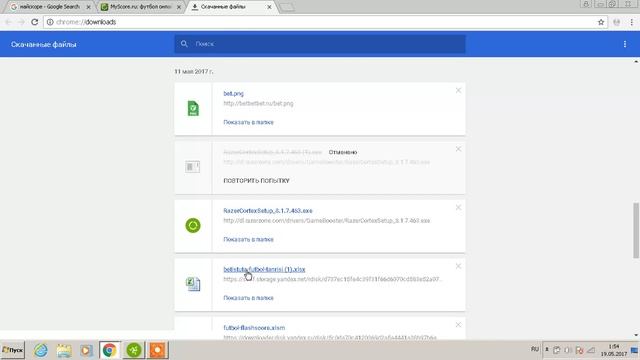Go forward to next page
Image resolution: width=640 pixels, height=360 pixels.
(x=21, y=22)
